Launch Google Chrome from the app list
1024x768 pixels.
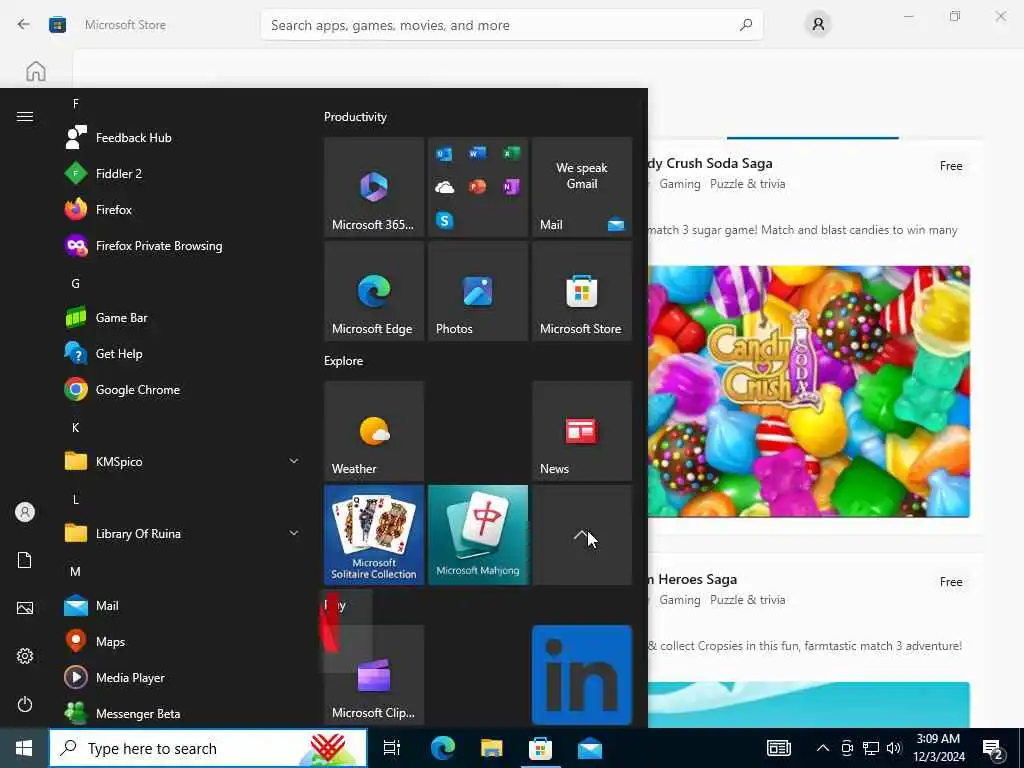click(183, 390)
